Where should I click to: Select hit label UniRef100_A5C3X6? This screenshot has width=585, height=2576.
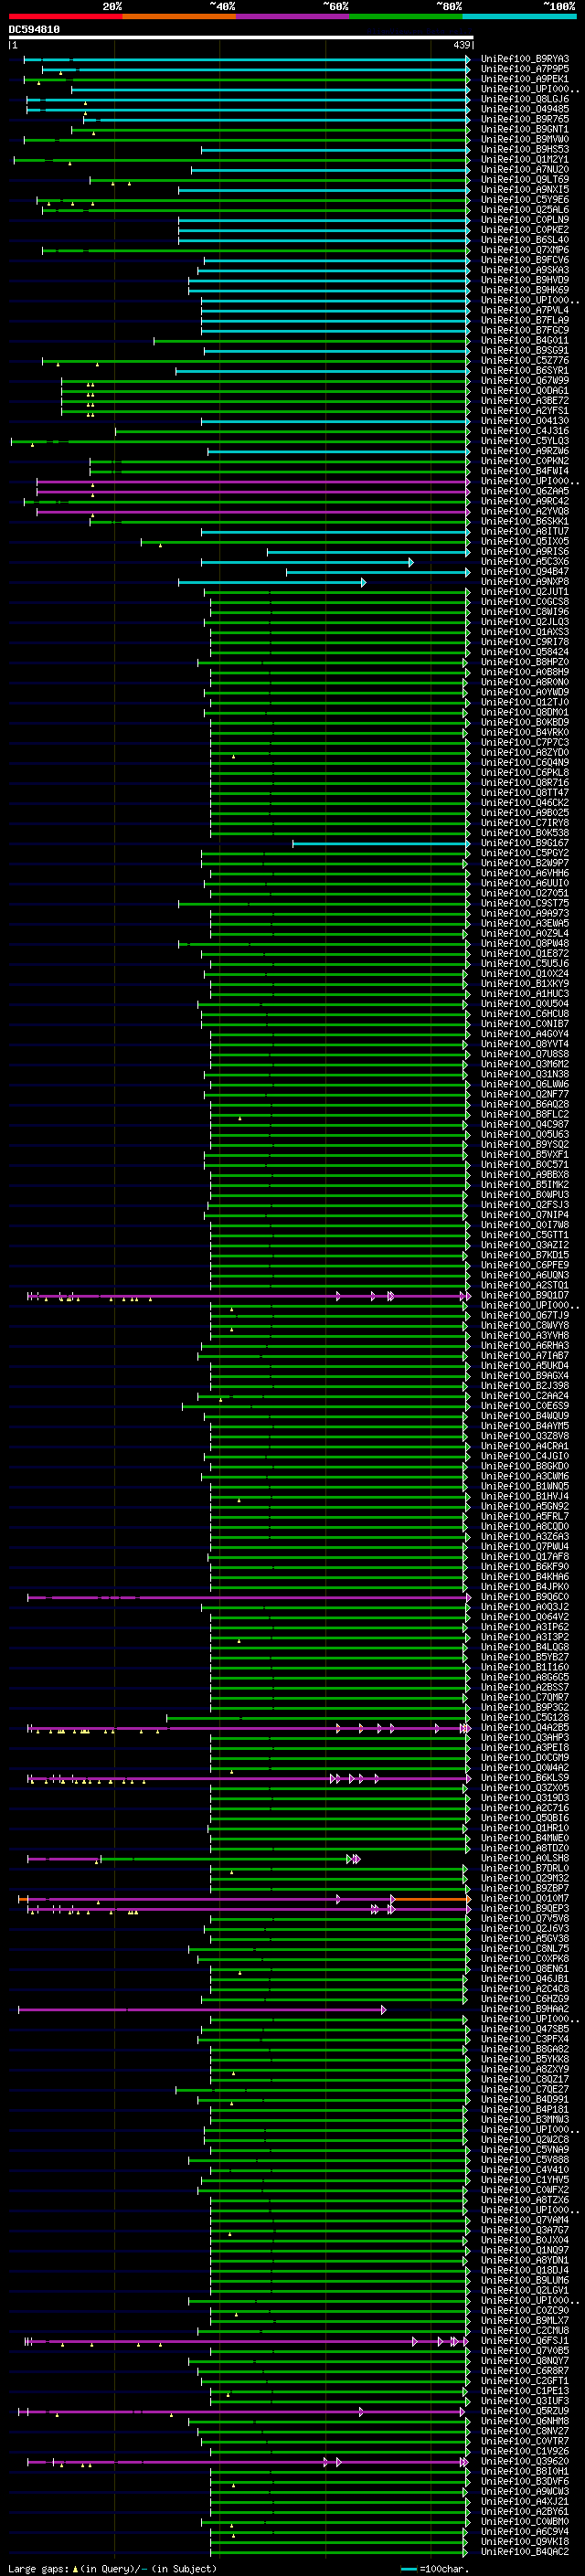[x=525, y=562]
